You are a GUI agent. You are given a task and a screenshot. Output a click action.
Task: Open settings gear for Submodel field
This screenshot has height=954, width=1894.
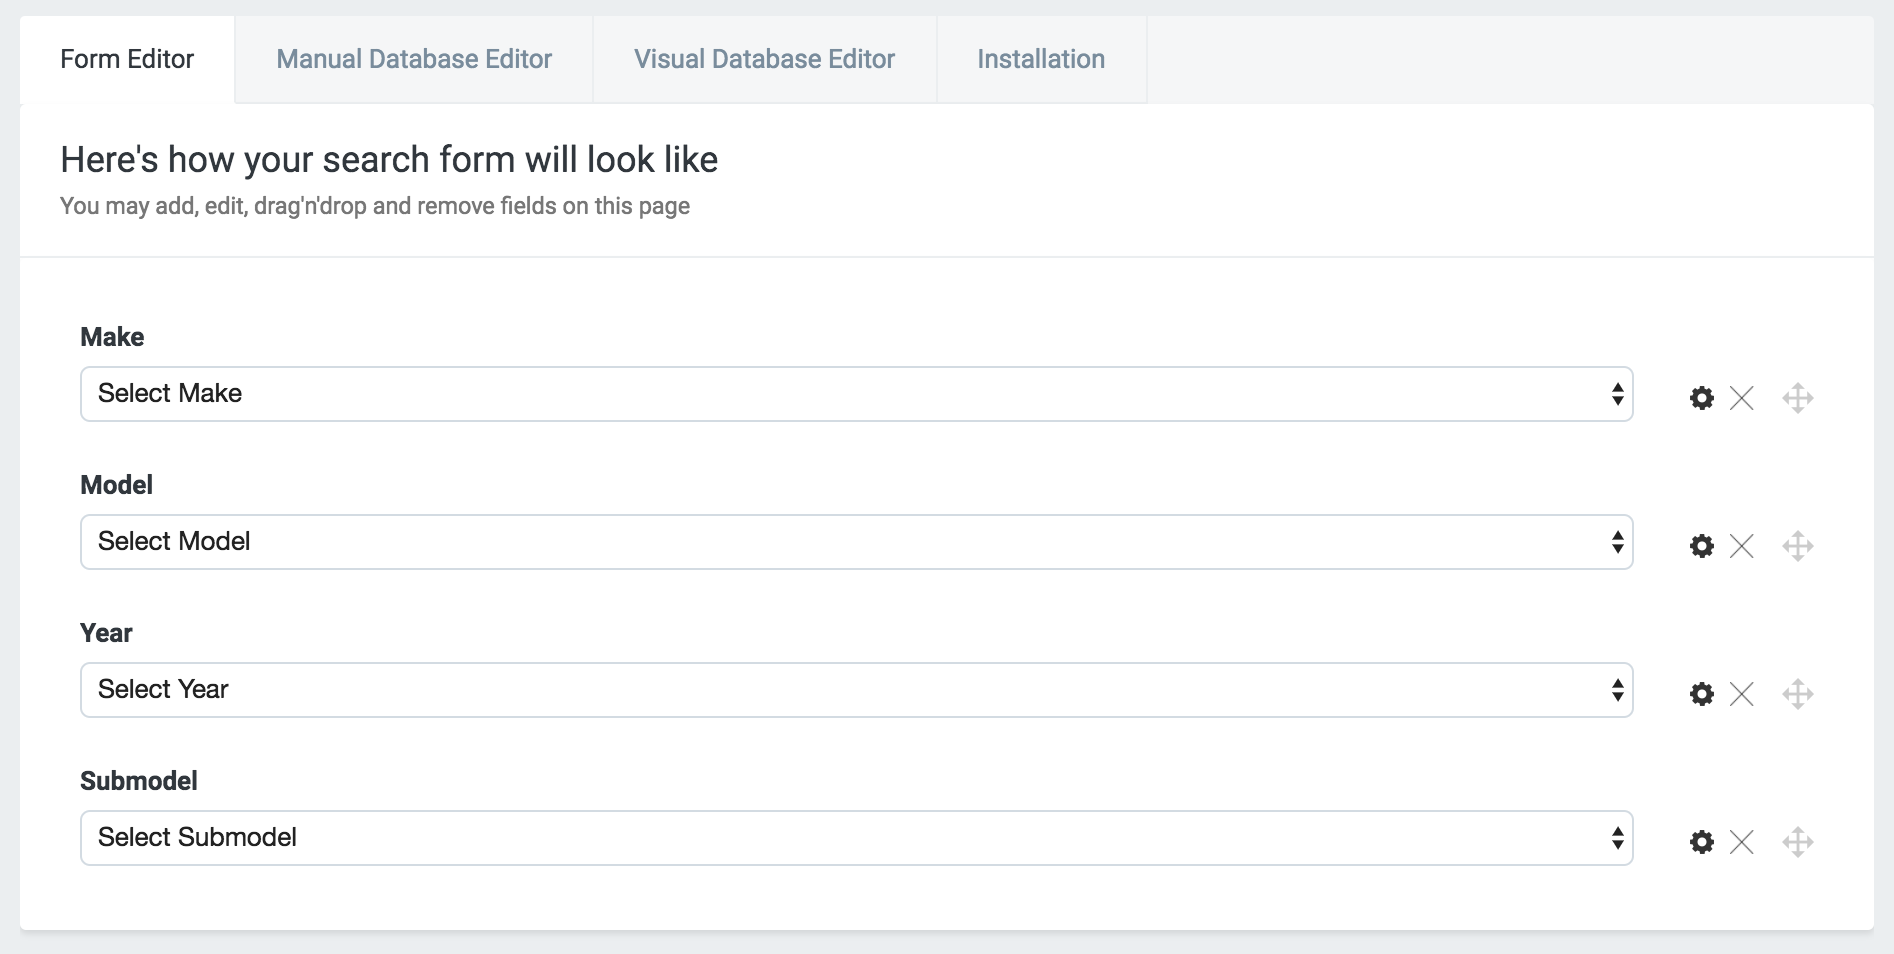click(x=1701, y=842)
